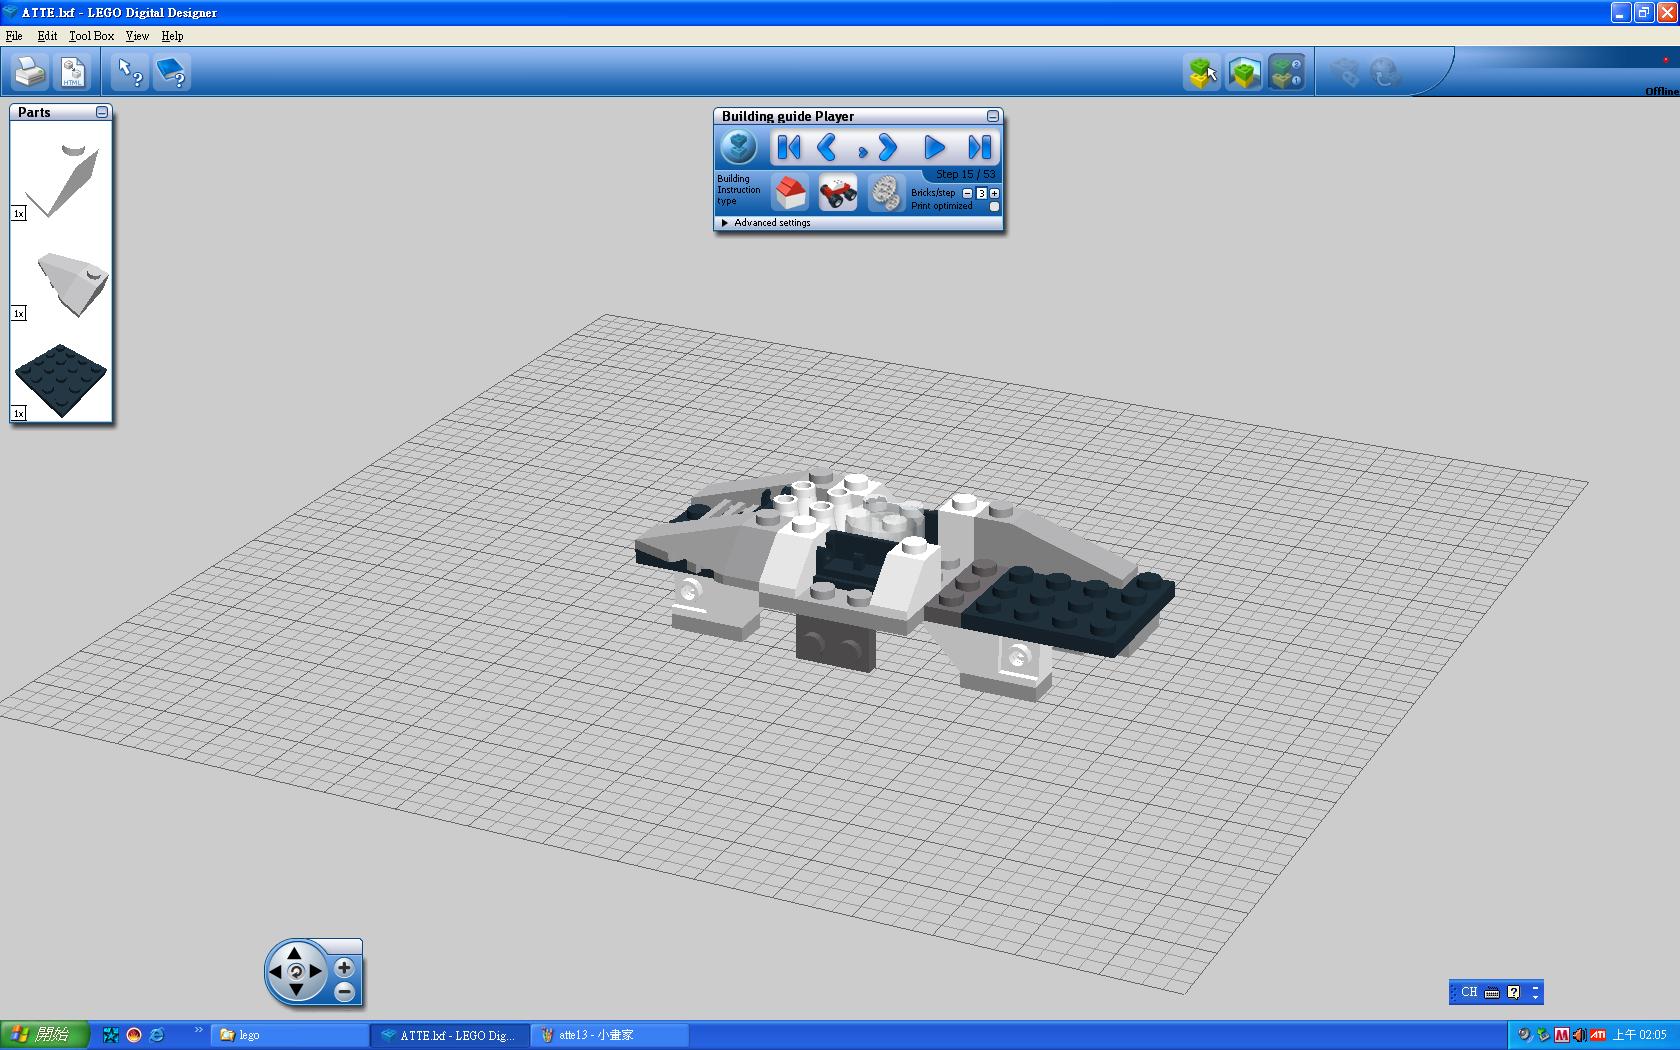Toggle the Print optimized checkbox
Viewport: 1680px width, 1050px height.
coord(994,207)
